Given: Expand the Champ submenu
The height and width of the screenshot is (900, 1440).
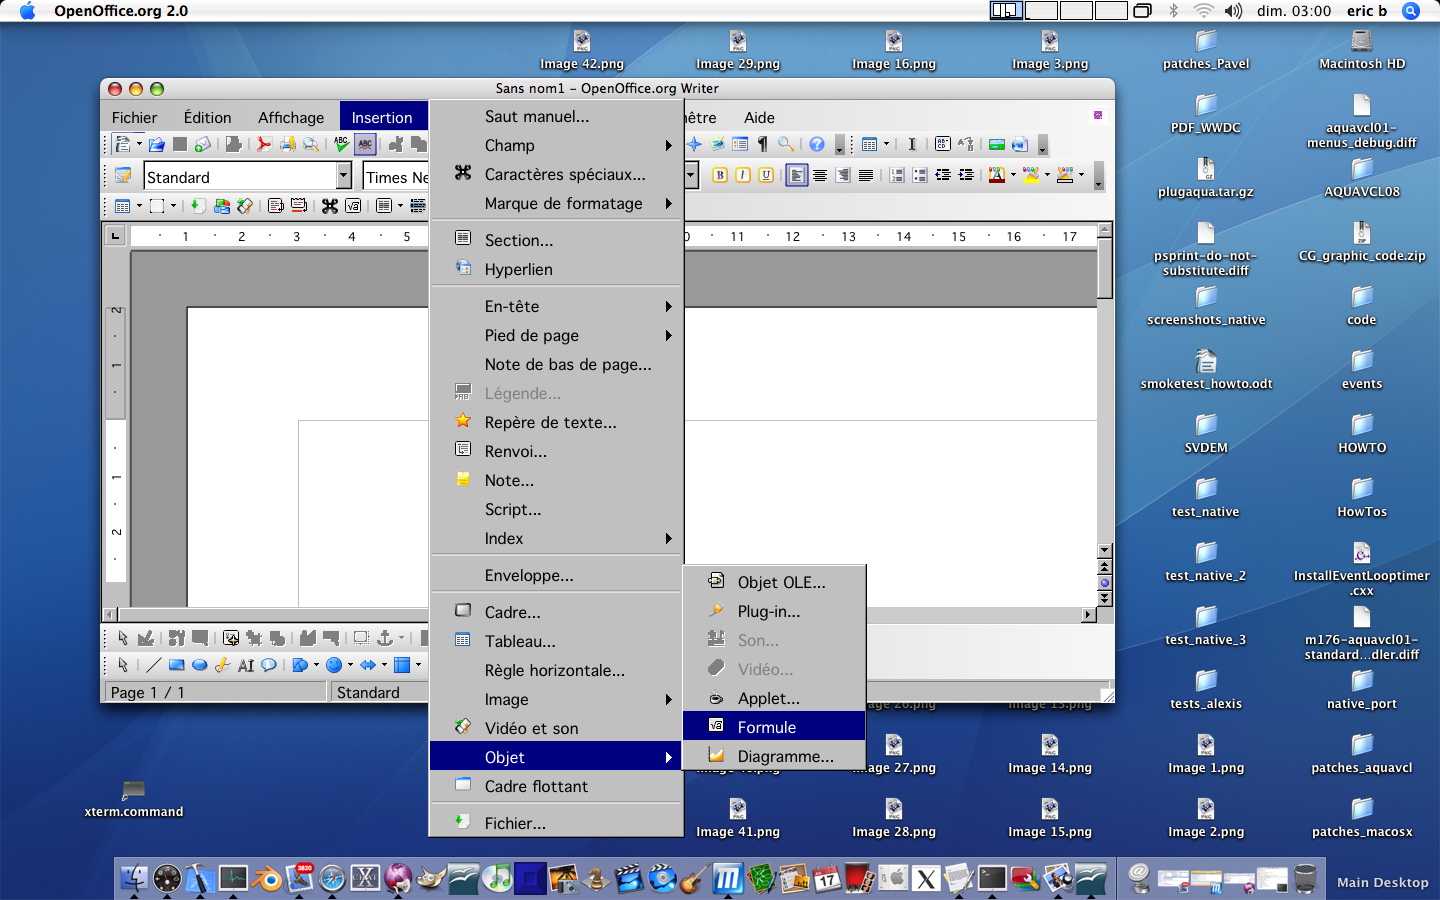Looking at the screenshot, I should (x=556, y=145).
